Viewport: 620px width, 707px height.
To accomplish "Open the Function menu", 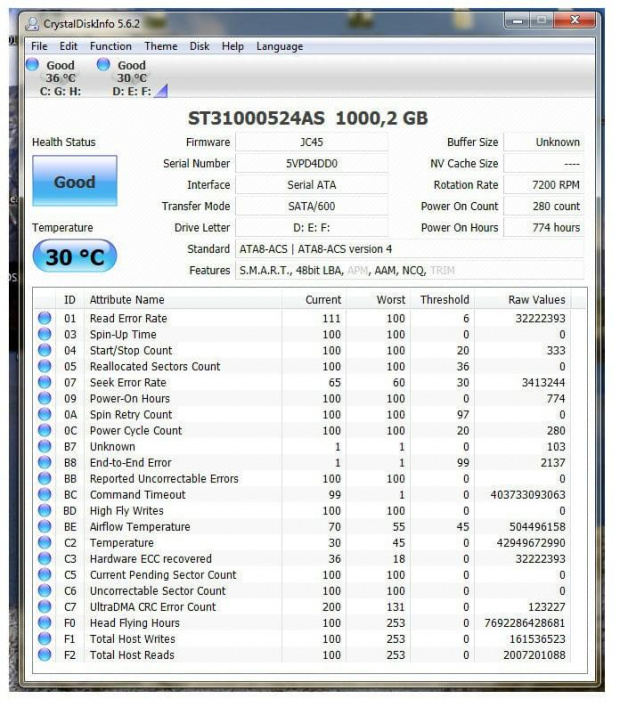I will click(110, 46).
